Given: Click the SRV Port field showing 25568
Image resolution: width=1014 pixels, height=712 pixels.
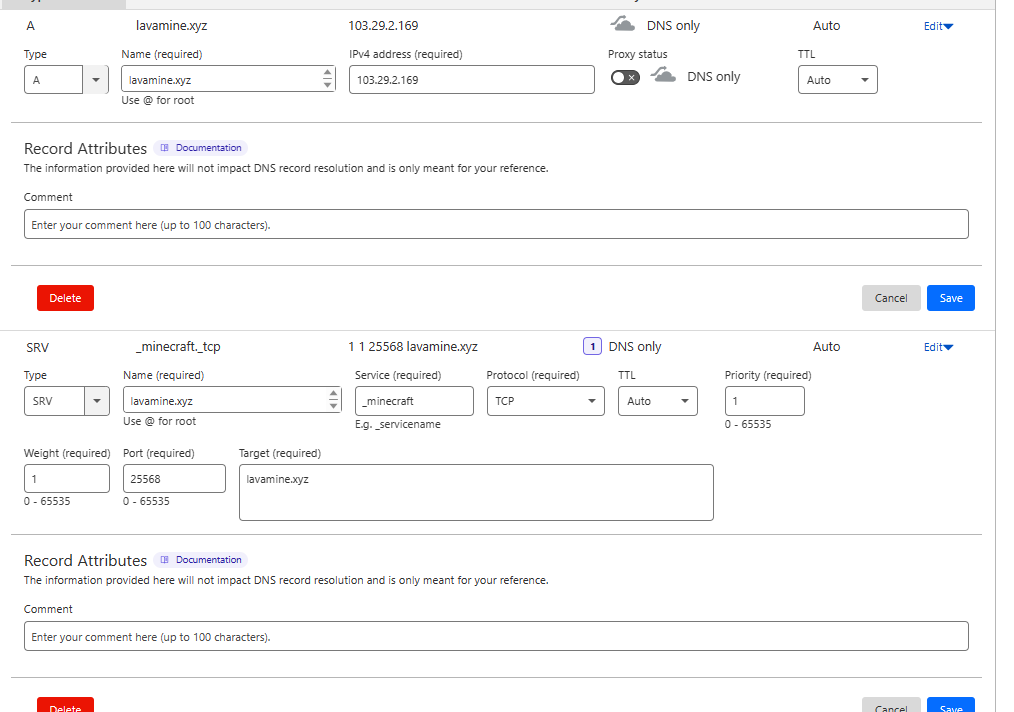Looking at the screenshot, I should pyautogui.click(x=174, y=479).
